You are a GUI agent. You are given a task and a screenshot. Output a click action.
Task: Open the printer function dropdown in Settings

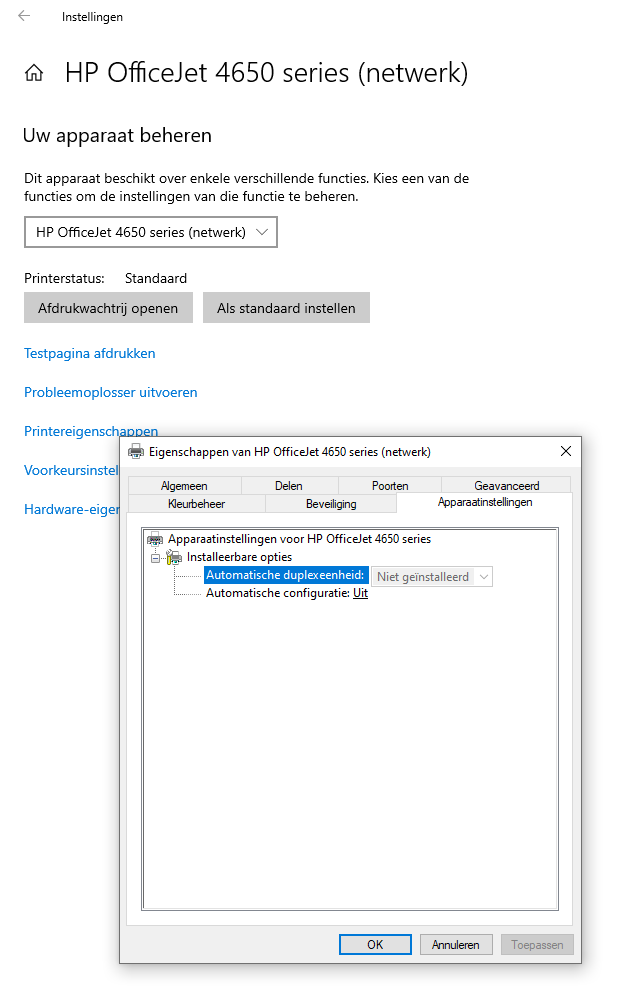(x=151, y=232)
